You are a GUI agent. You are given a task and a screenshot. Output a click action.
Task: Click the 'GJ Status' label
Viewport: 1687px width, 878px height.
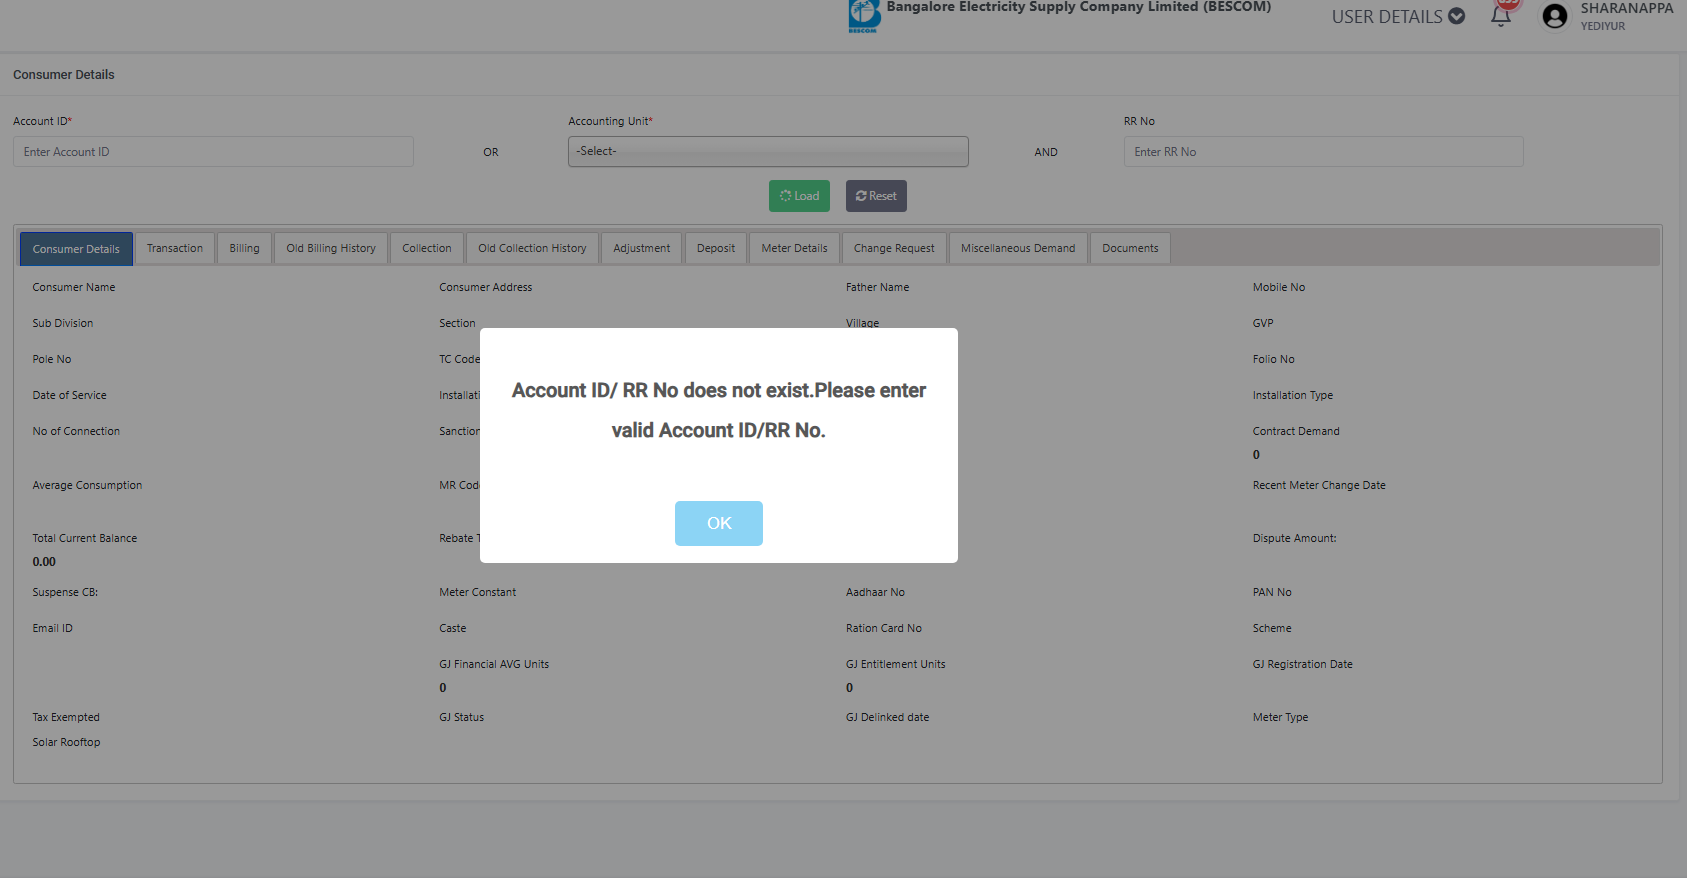click(462, 717)
